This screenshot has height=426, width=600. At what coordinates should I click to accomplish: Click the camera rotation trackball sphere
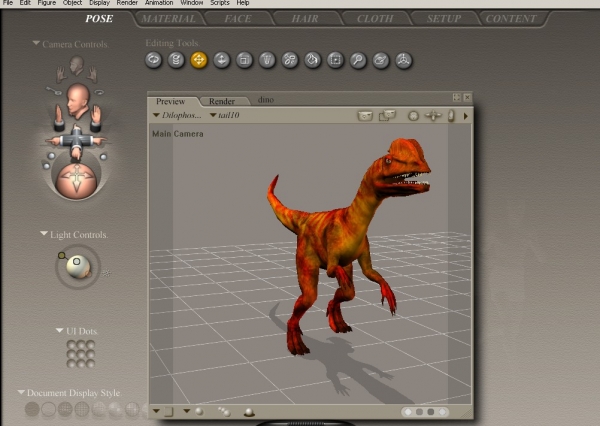coord(77,179)
